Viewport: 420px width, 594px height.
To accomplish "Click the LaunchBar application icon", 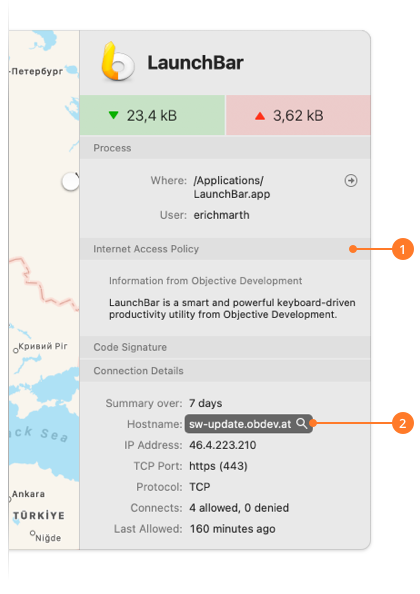I will click(x=118, y=62).
